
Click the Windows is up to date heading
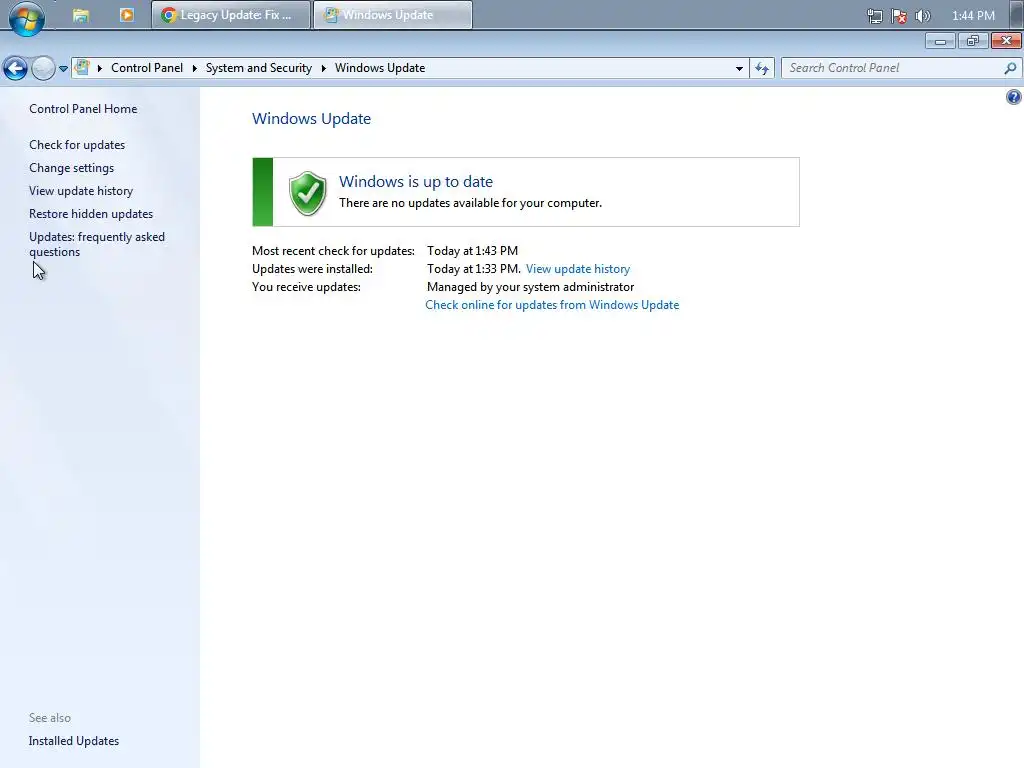tap(416, 182)
